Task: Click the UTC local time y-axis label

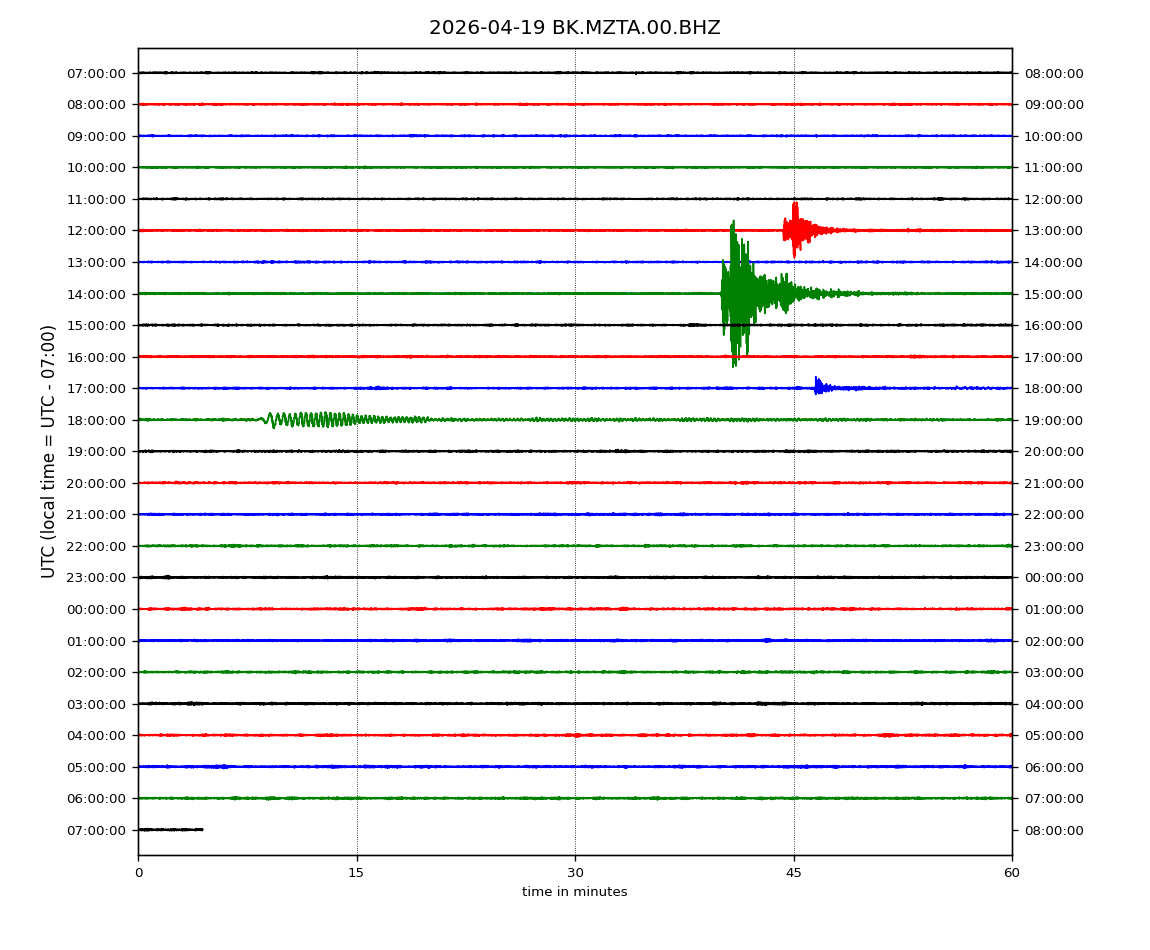Action: tap(49, 451)
